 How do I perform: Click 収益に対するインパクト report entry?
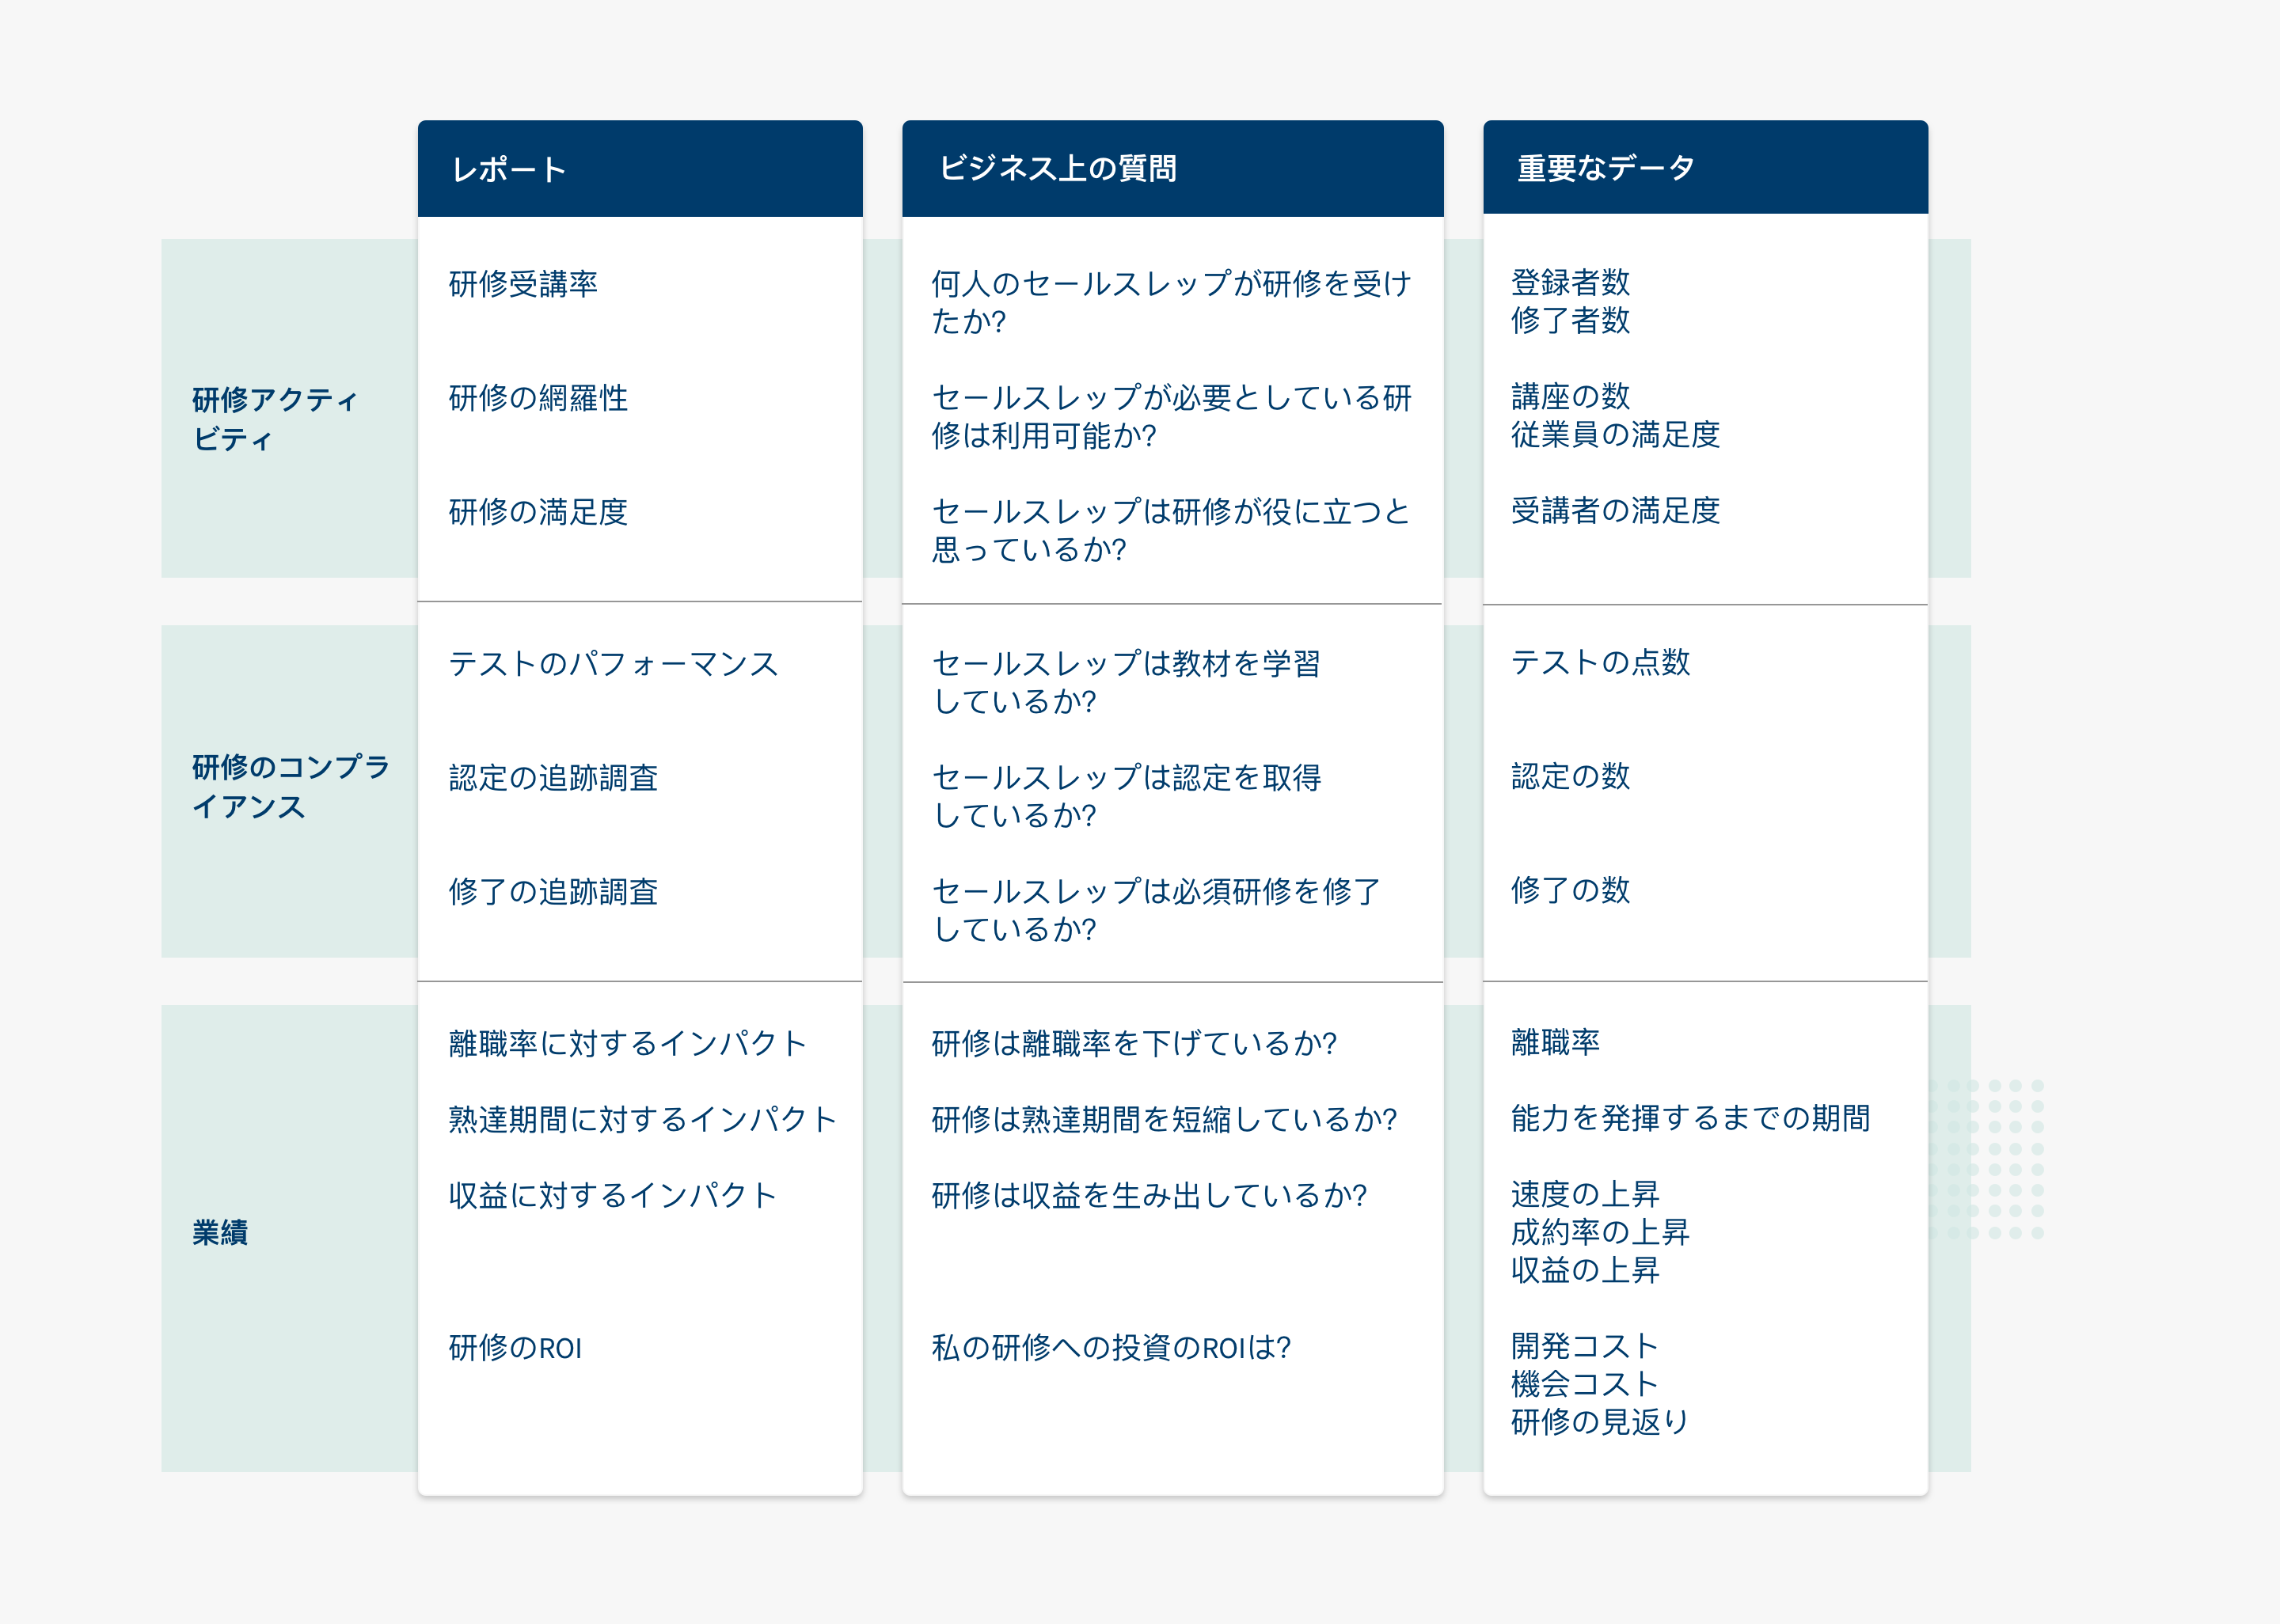tap(613, 1196)
